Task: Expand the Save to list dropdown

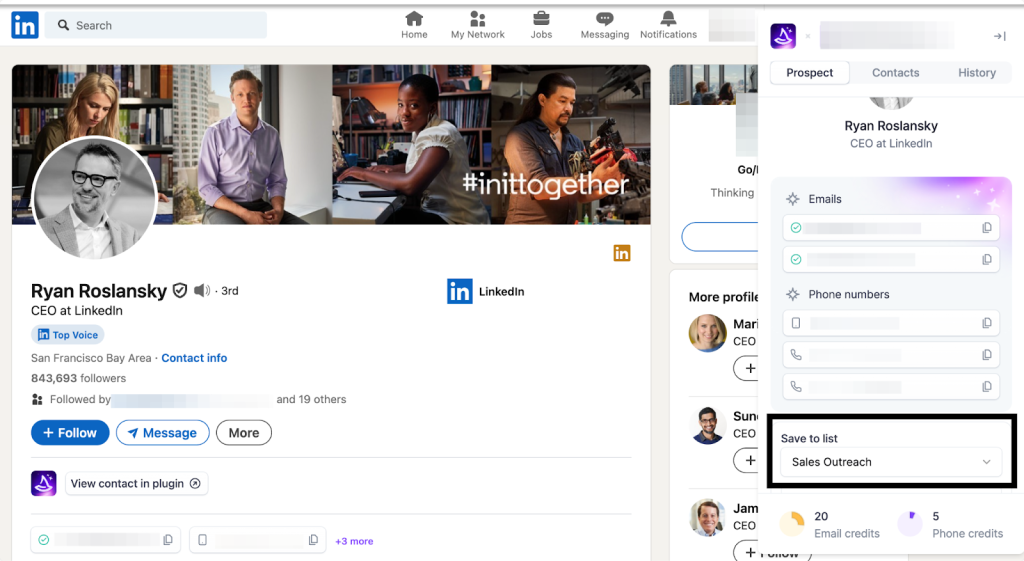Action: (x=890, y=462)
